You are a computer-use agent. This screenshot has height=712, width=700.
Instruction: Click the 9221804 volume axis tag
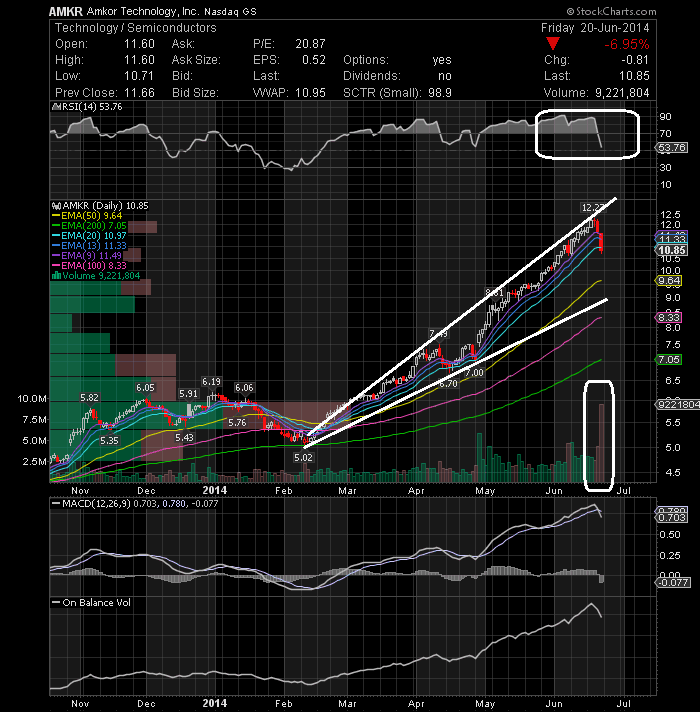click(678, 404)
